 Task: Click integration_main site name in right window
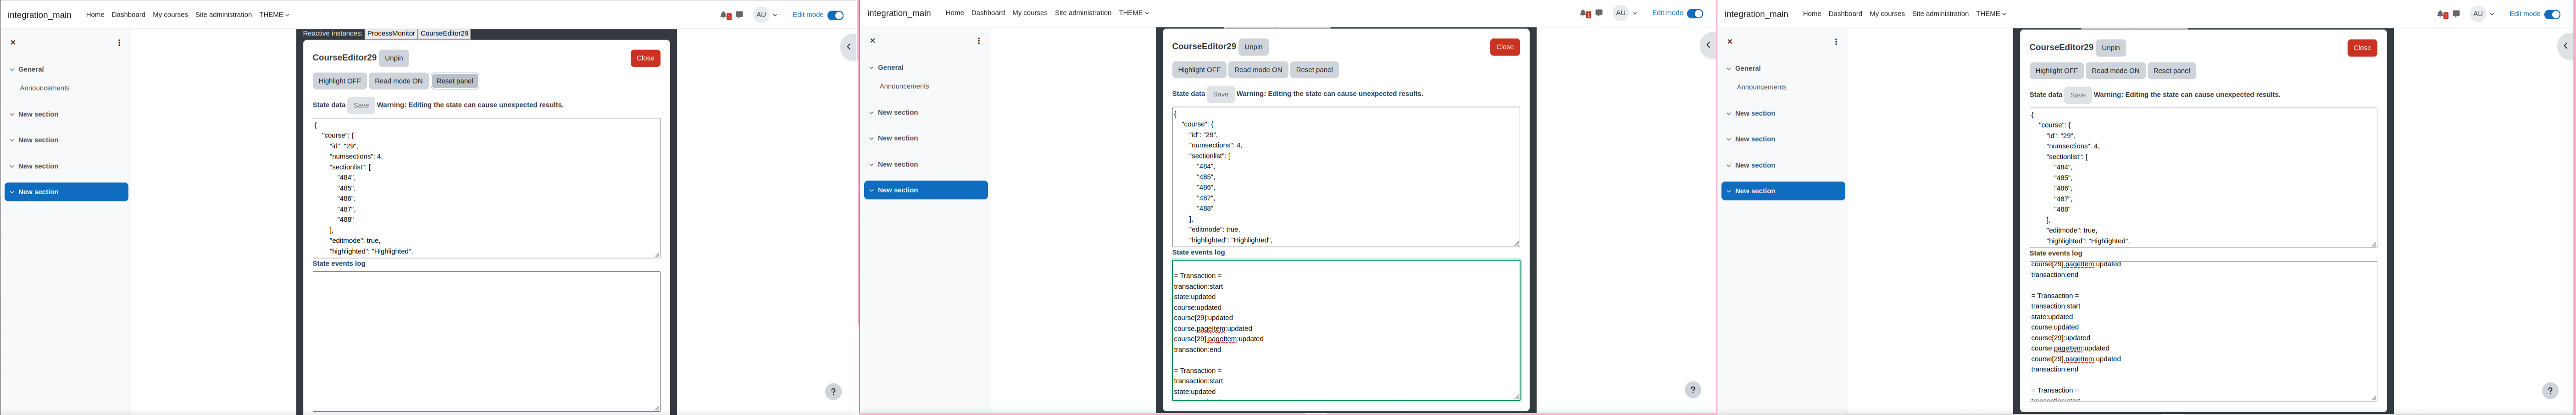[1756, 14]
